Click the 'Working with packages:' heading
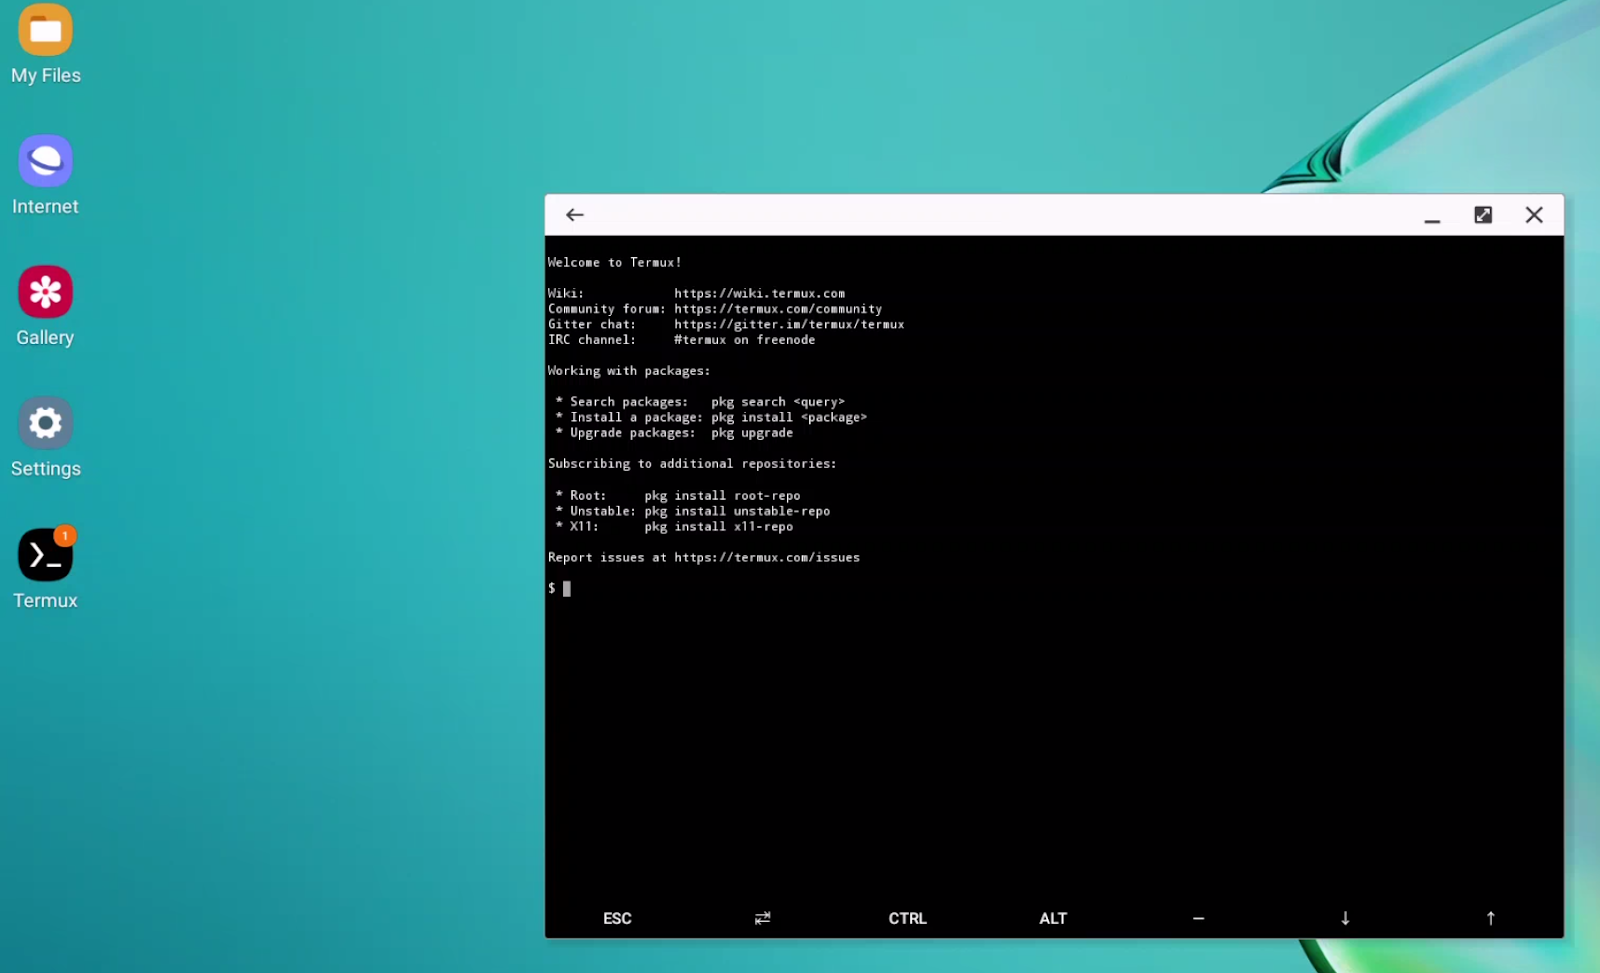Screen dimensions: 1600x973 click(x=629, y=371)
